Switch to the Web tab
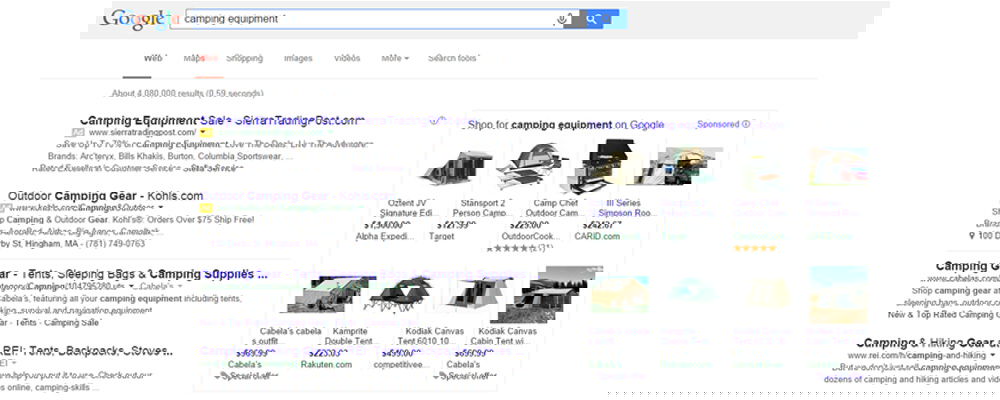This screenshot has width=1000, height=400. click(x=153, y=58)
